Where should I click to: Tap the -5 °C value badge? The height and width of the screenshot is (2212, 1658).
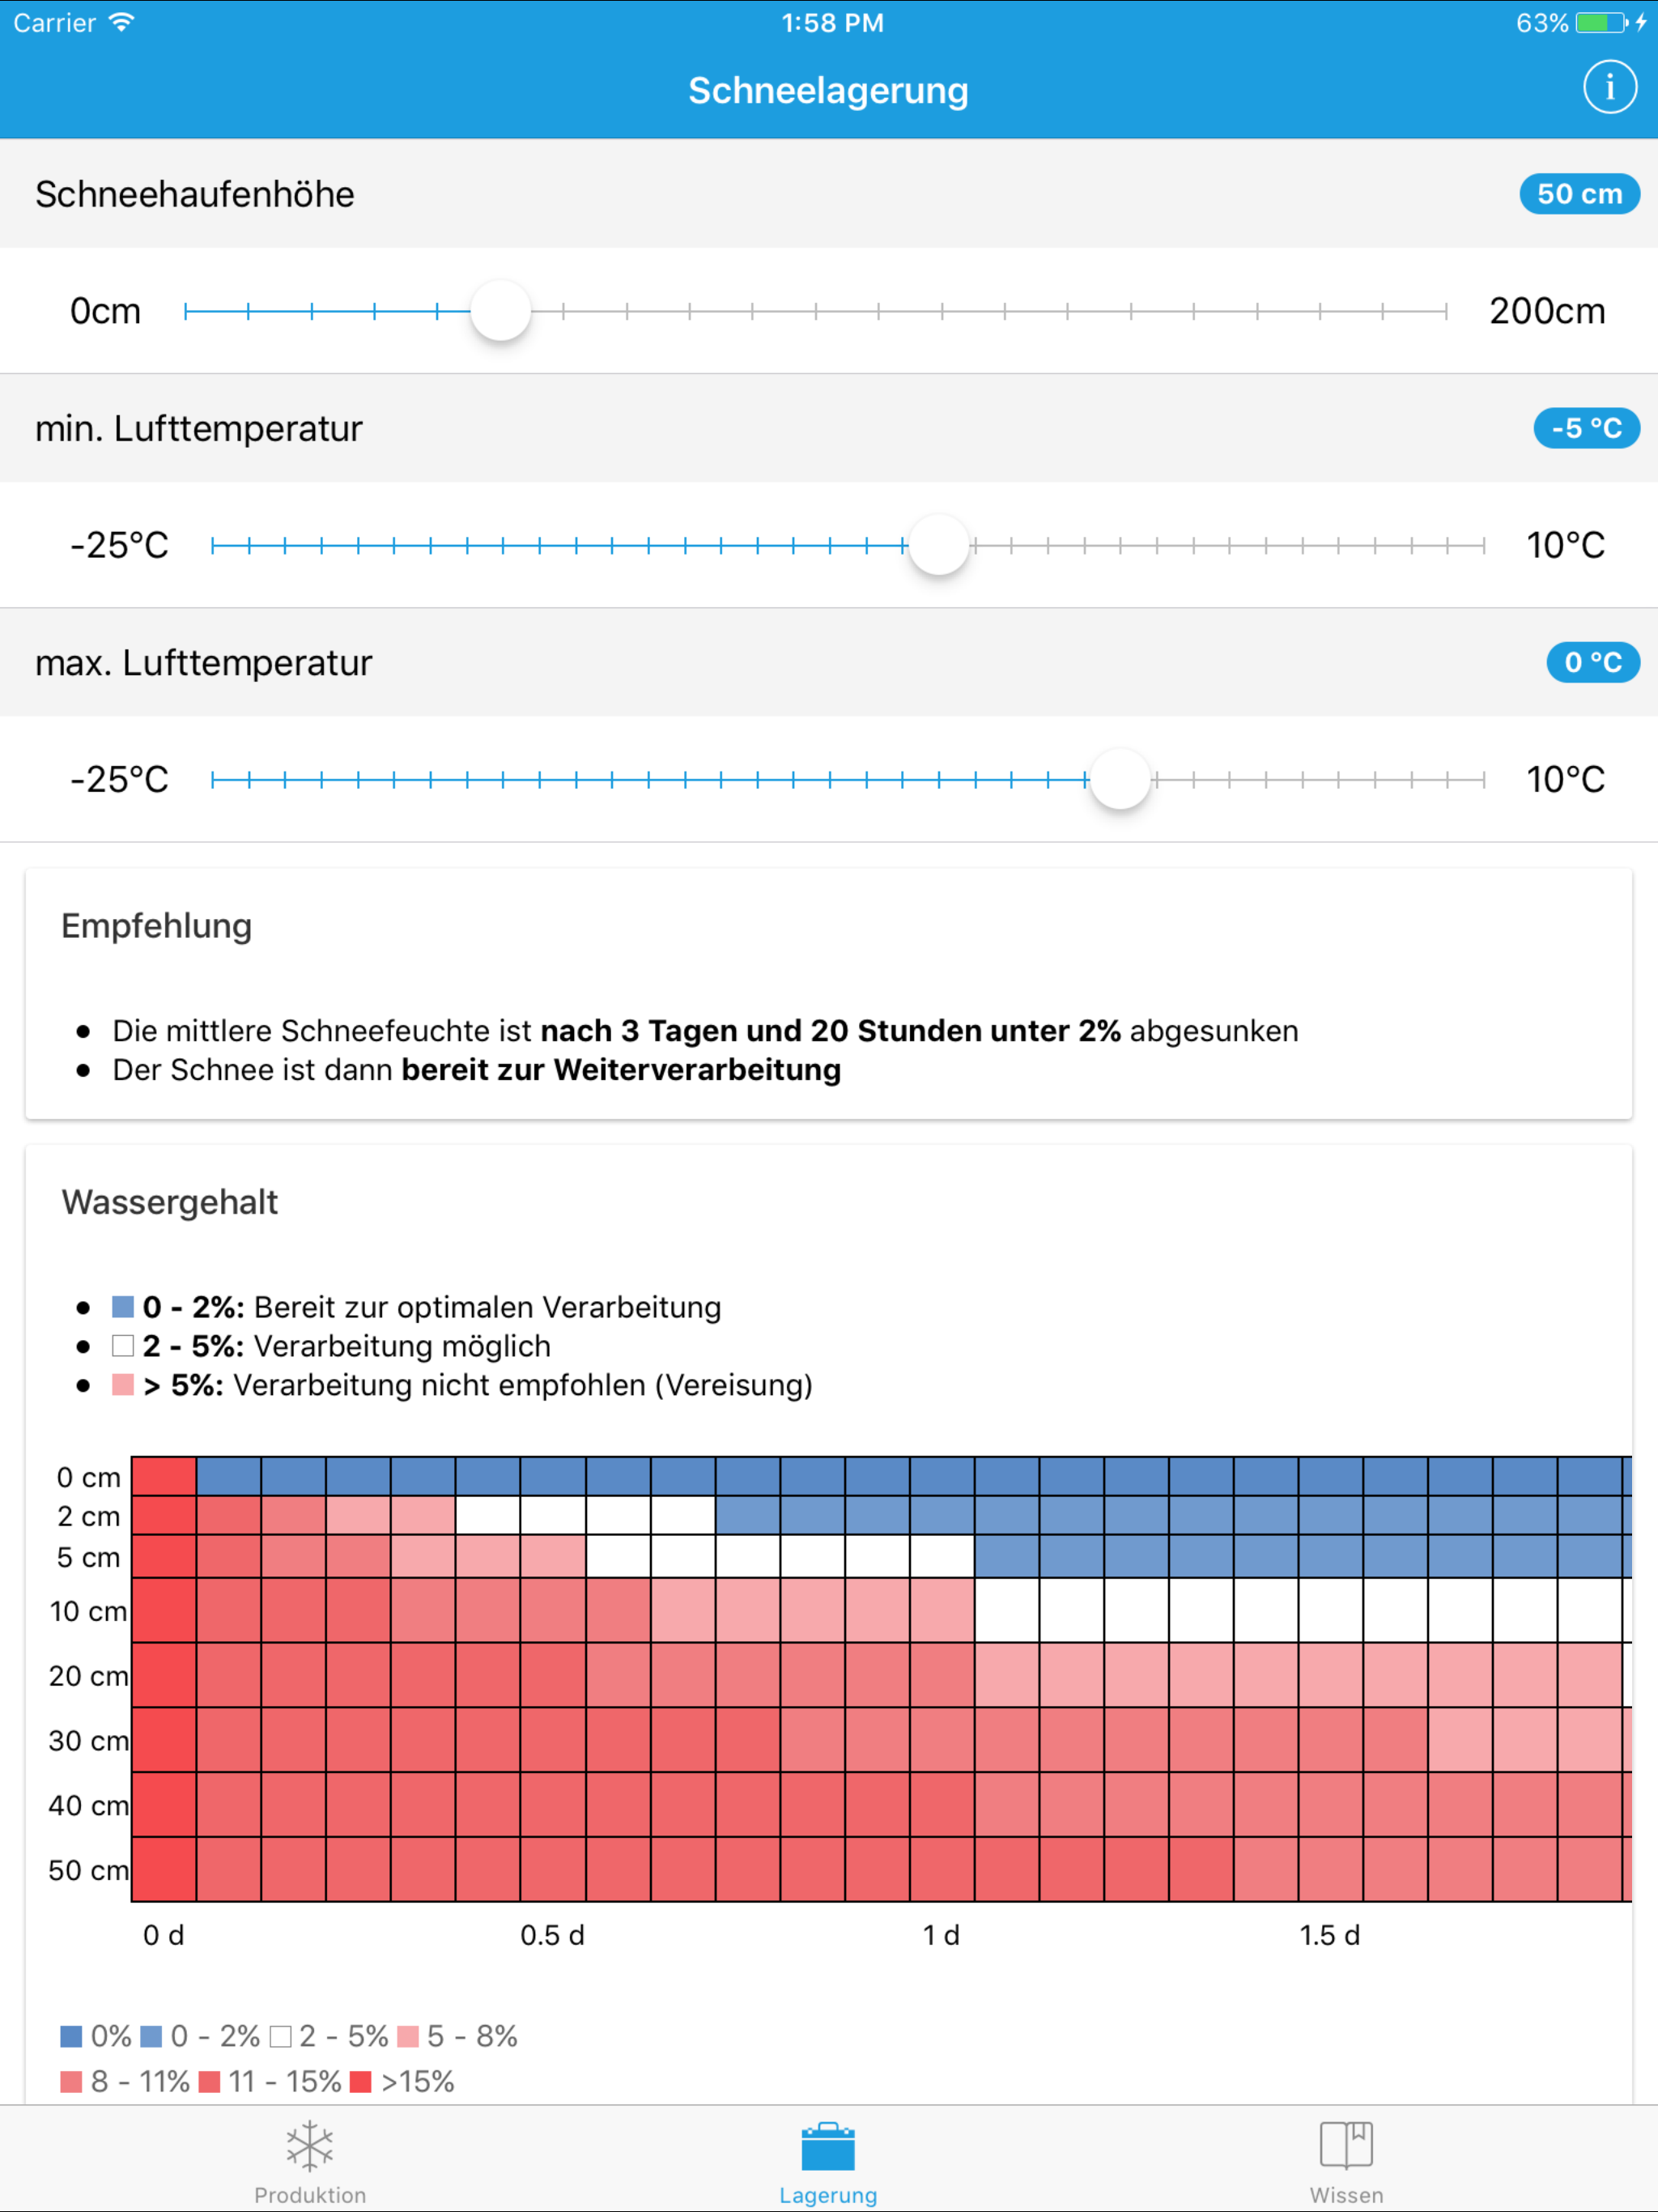point(1586,428)
